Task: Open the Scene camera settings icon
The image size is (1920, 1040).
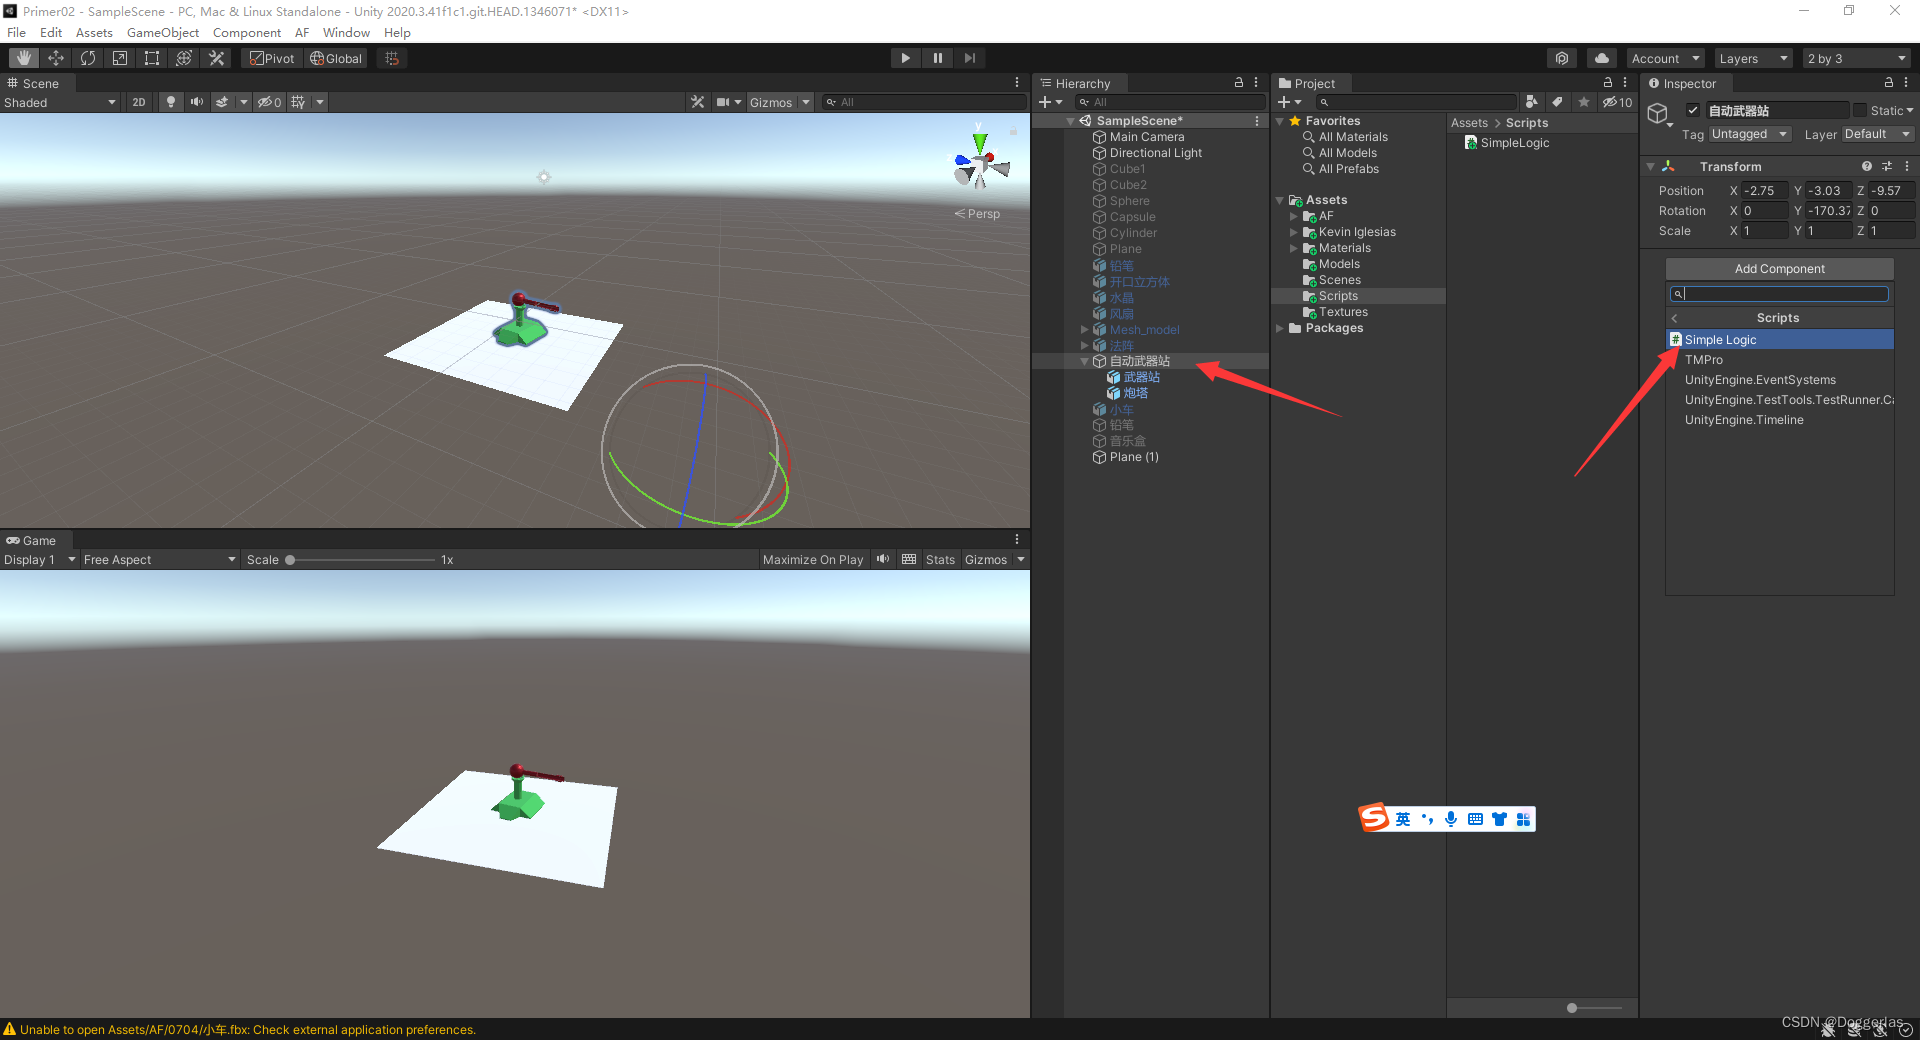Action: click(x=723, y=102)
